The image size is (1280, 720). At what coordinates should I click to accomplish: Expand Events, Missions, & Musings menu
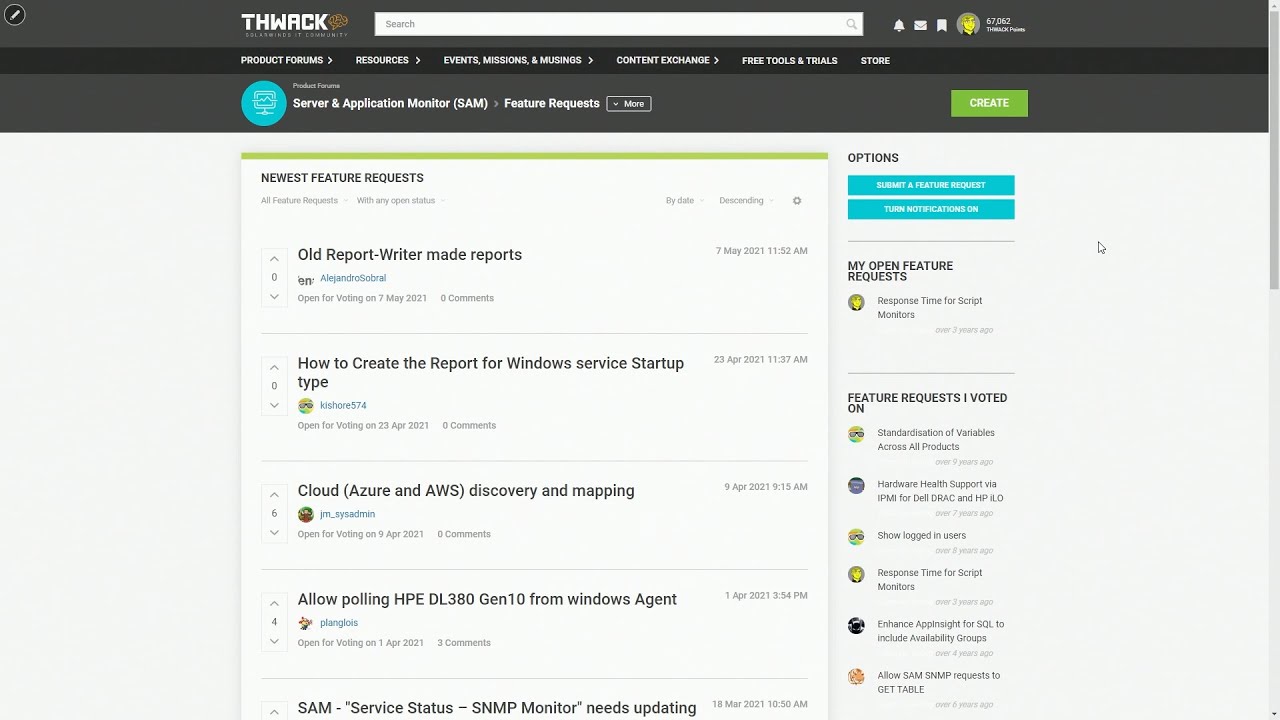pyautogui.click(x=518, y=60)
